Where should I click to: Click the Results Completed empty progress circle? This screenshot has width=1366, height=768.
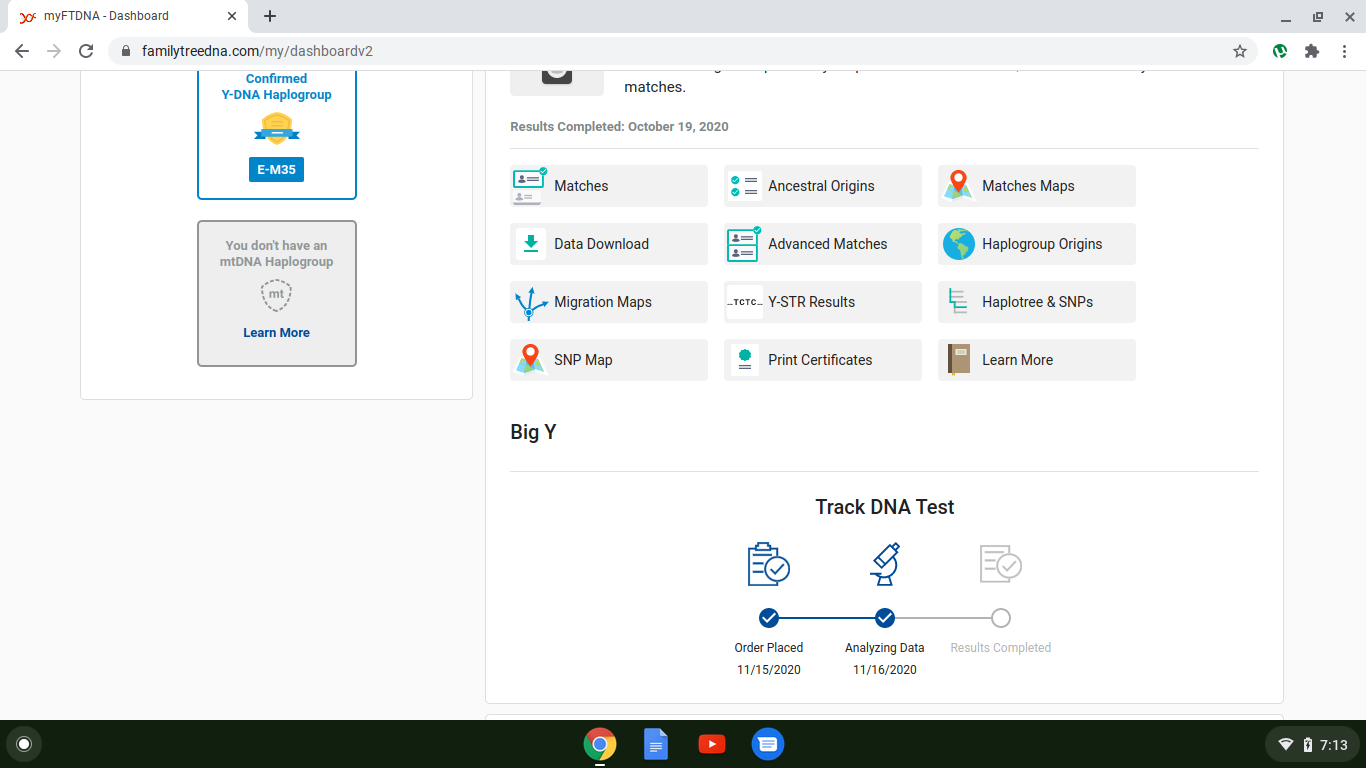[x=1000, y=617]
